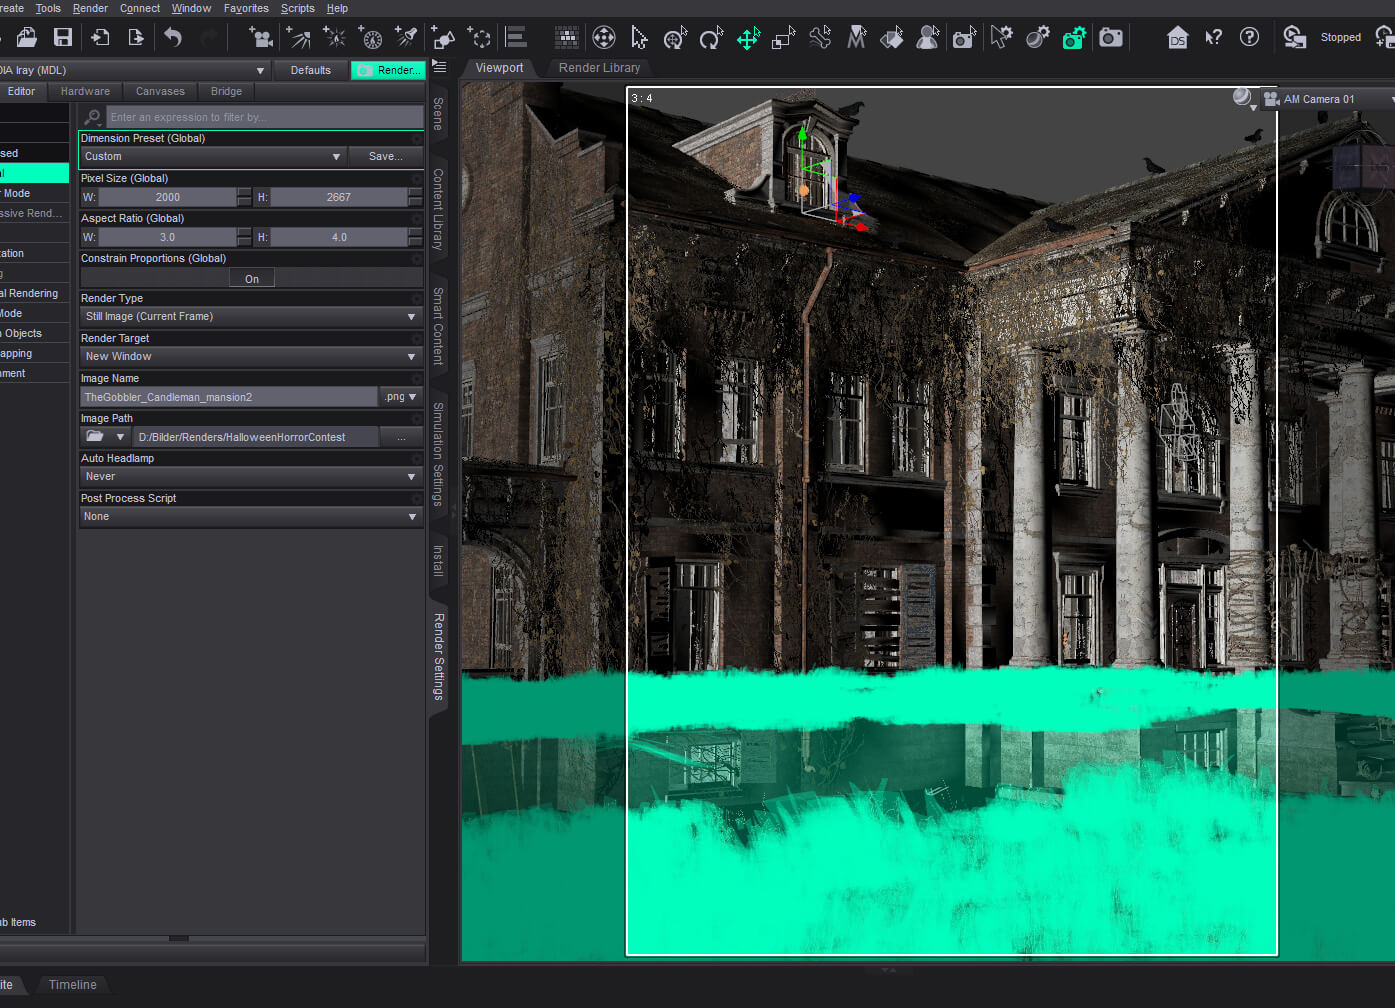Select the Node Selection arrow tool
This screenshot has height=1008, width=1395.
639,38
